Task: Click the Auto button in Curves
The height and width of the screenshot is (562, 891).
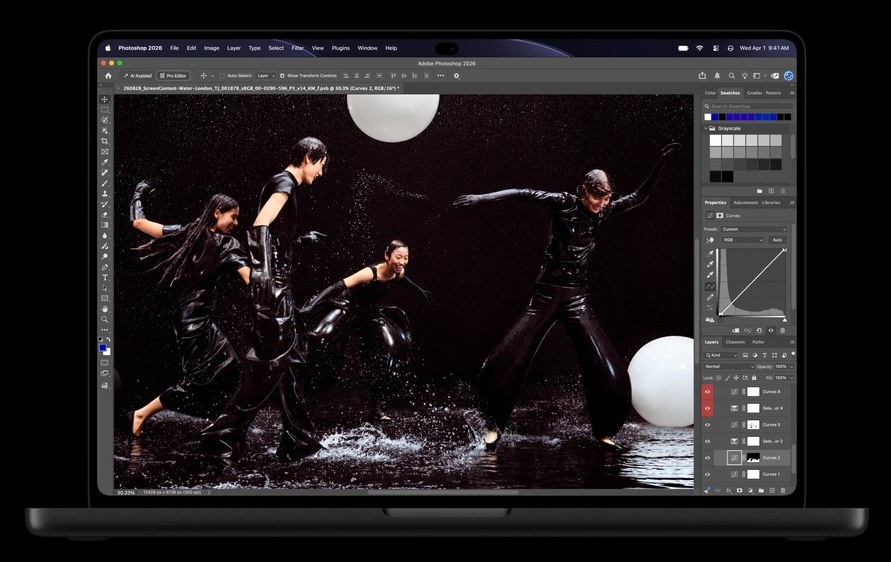Action: coord(777,240)
